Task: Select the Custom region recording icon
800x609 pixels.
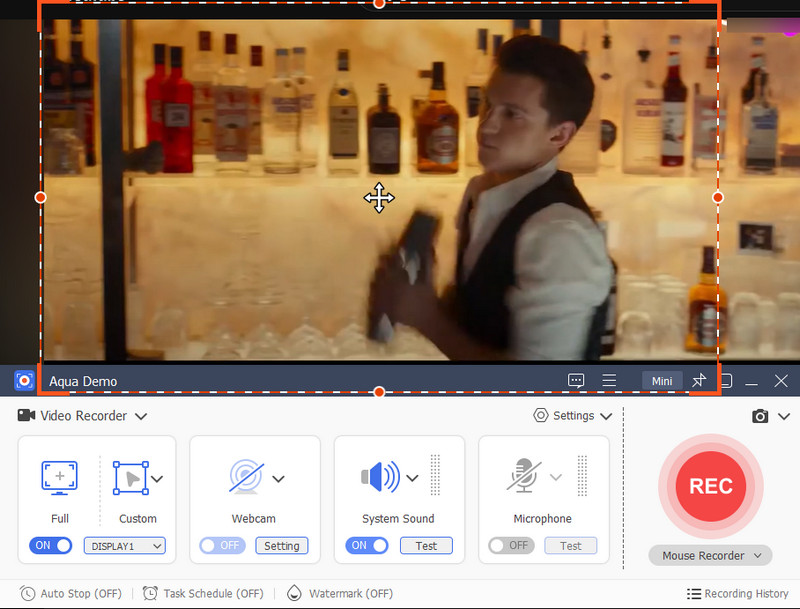Action: click(x=131, y=478)
